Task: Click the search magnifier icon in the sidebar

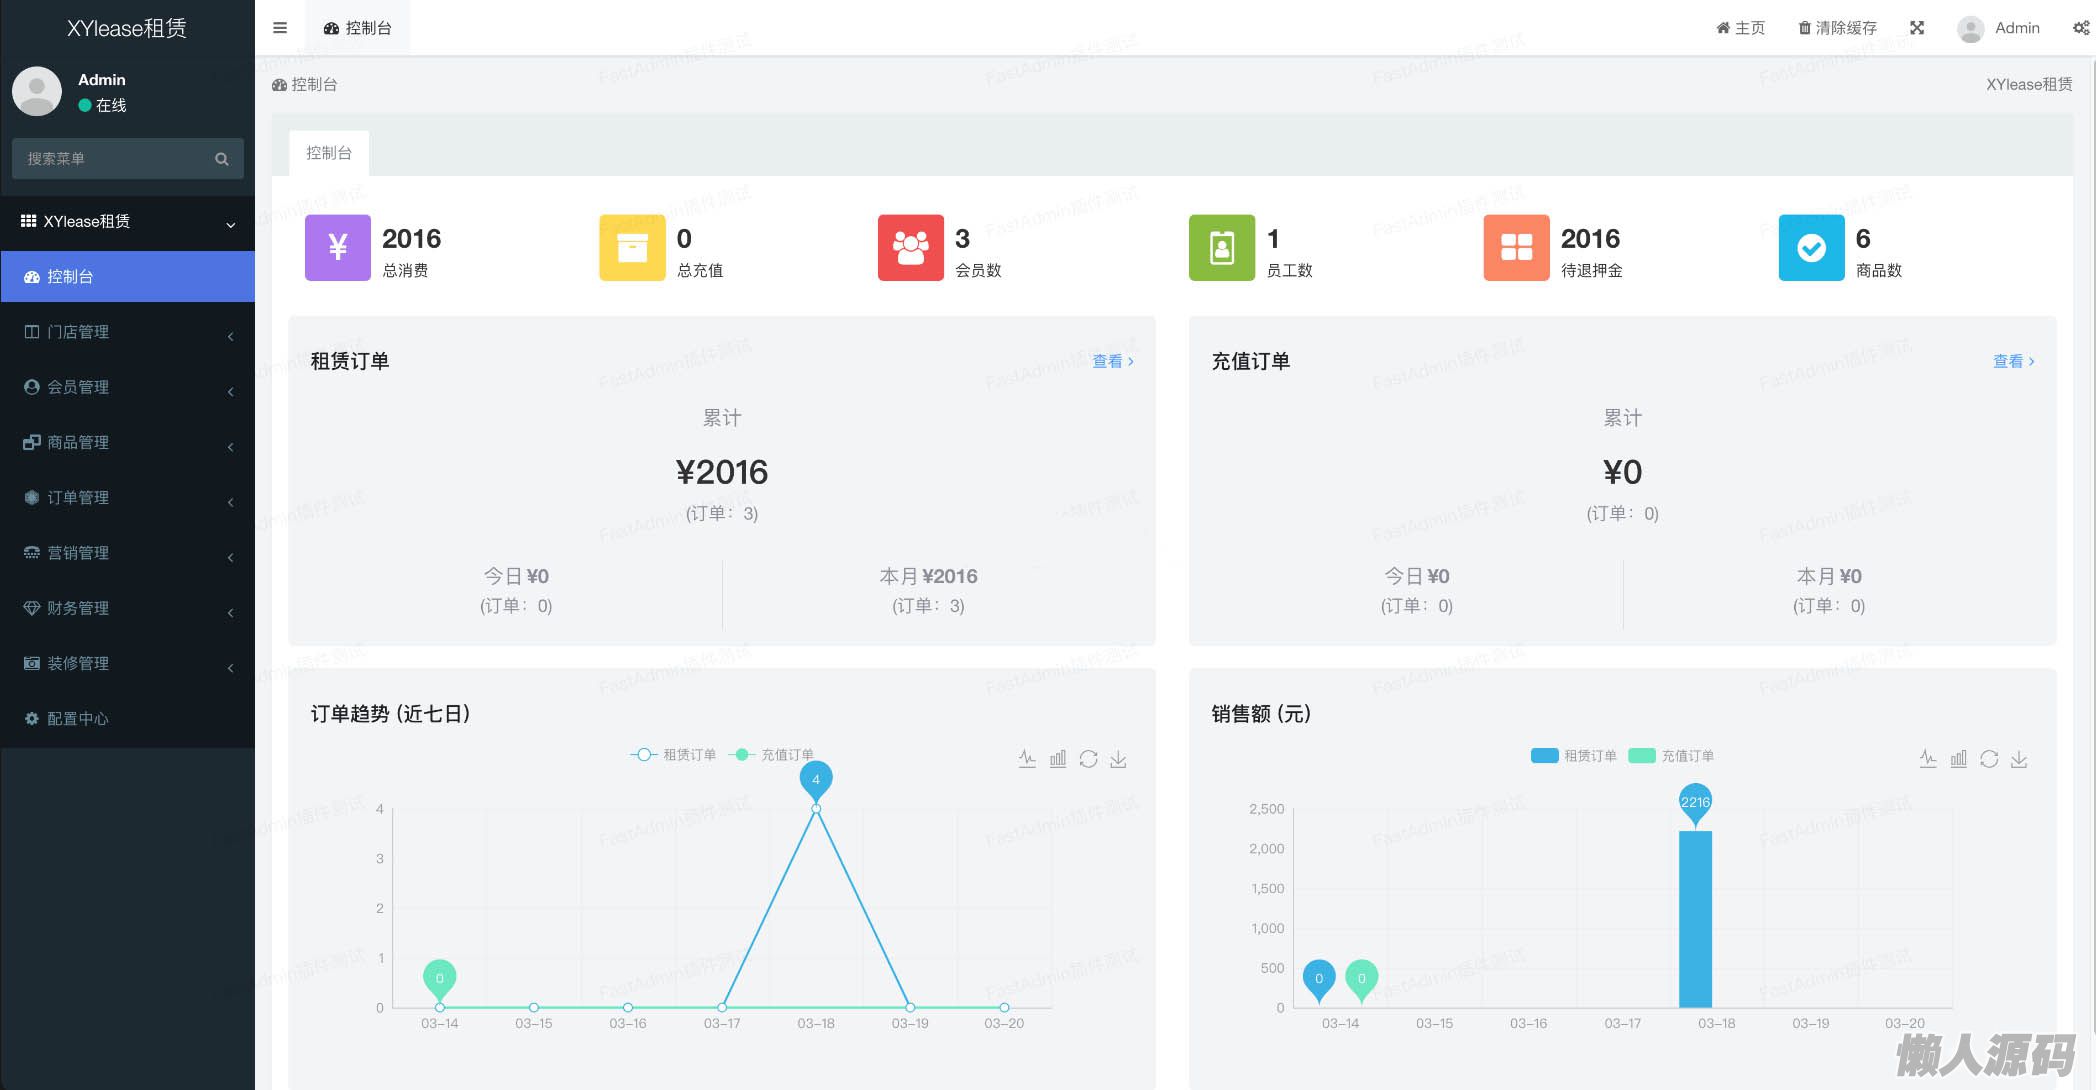Action: pos(222,159)
